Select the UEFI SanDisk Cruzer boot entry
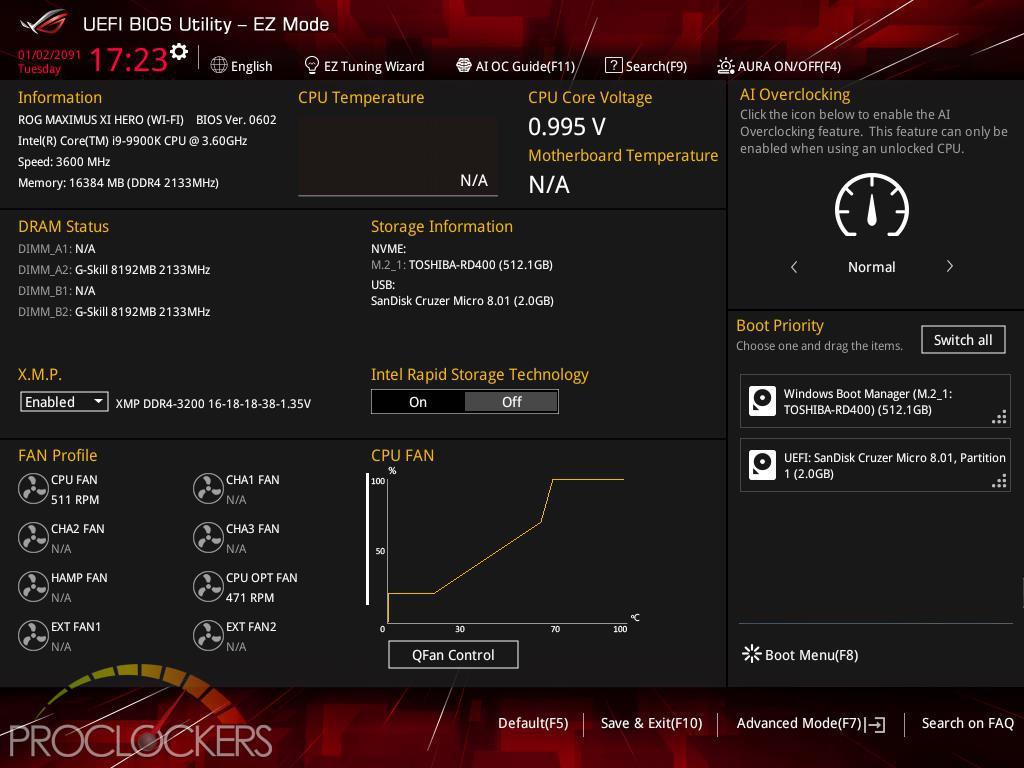 click(x=875, y=465)
